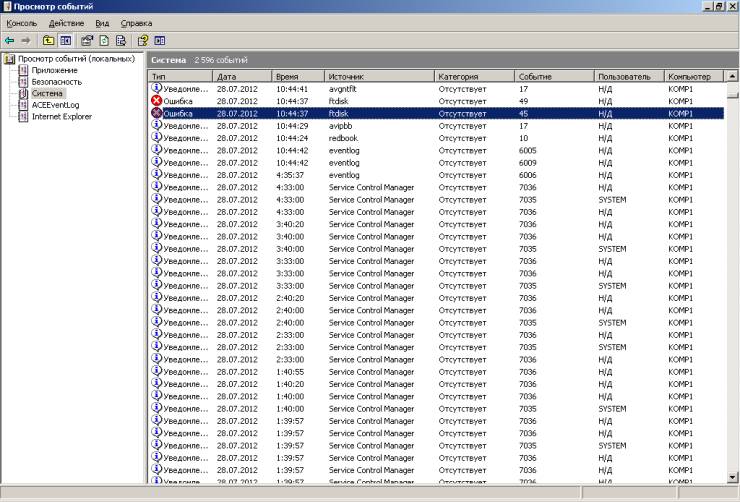
Task: Open the Вид menu
Action: click(x=102, y=23)
